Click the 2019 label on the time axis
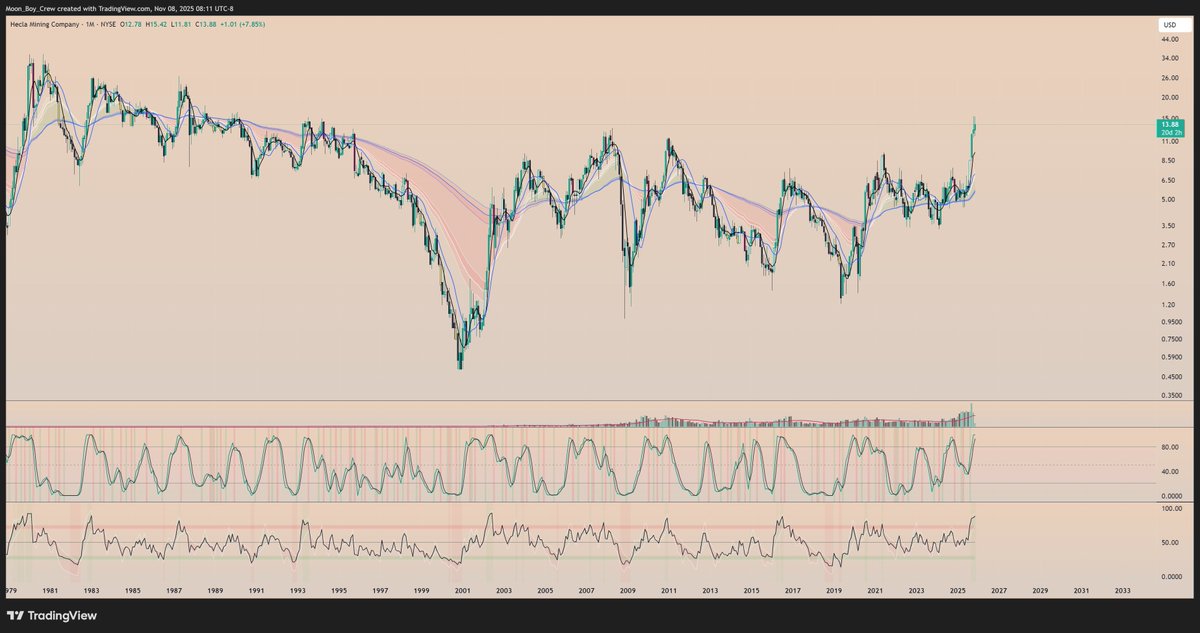 (833, 591)
